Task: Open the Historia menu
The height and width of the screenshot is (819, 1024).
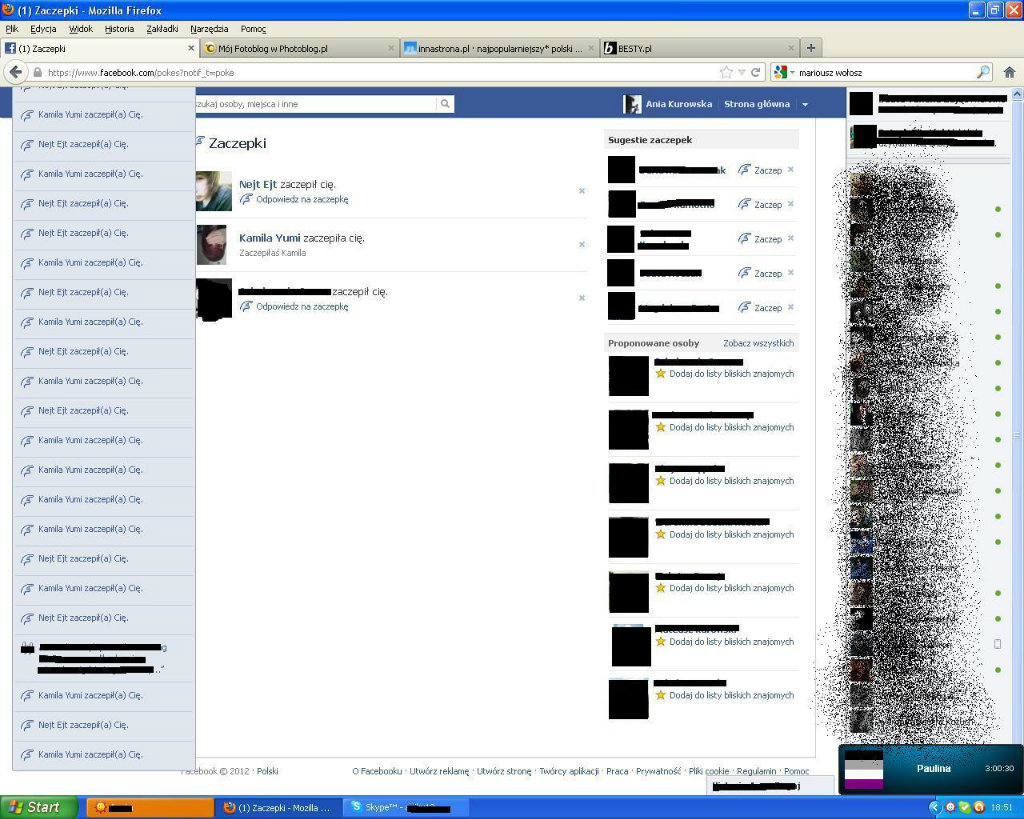Action: [120, 29]
